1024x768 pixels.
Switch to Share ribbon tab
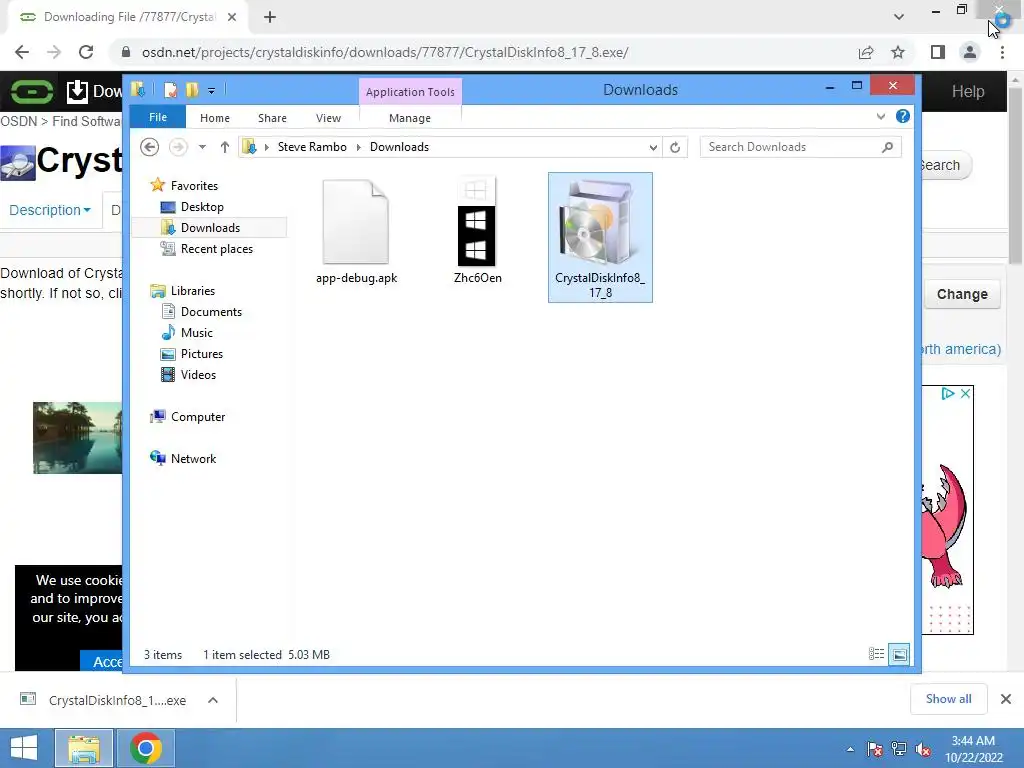(x=272, y=118)
